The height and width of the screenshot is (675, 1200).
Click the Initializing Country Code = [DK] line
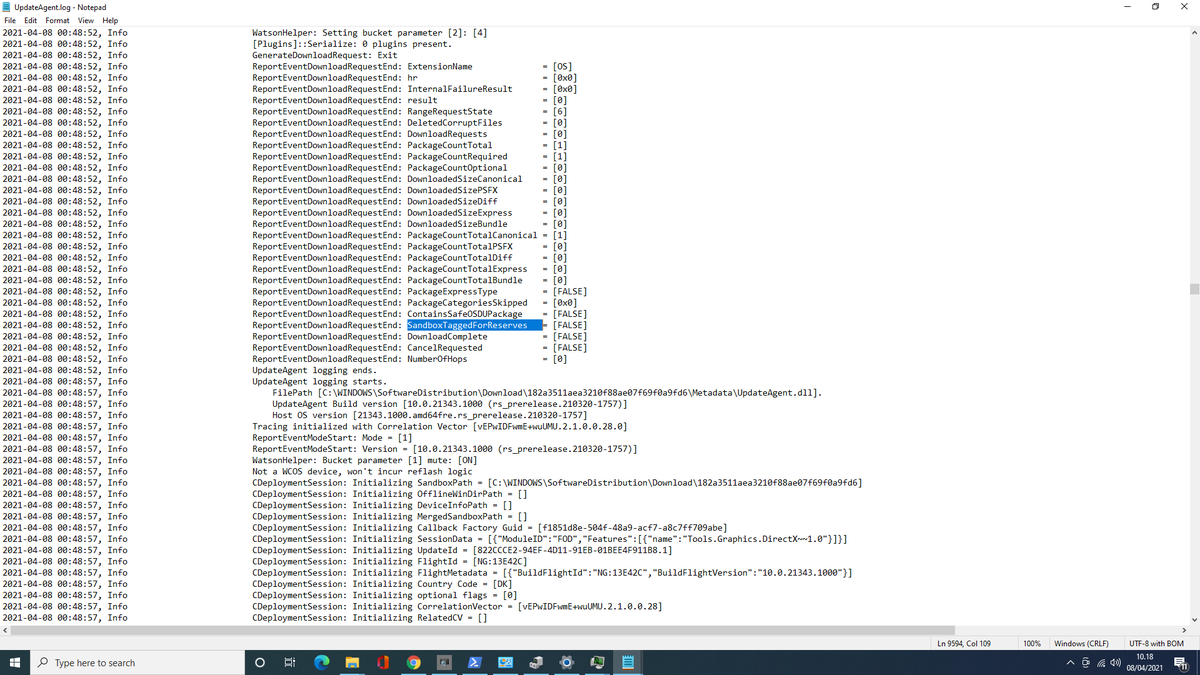(382, 583)
